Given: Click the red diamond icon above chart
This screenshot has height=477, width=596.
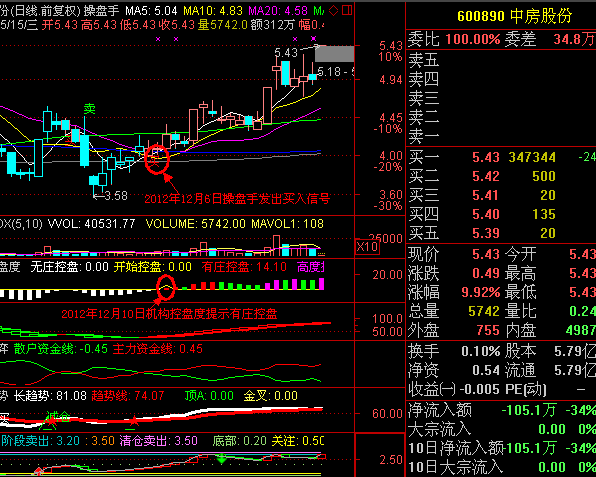Looking at the screenshot, I should (x=333, y=11).
